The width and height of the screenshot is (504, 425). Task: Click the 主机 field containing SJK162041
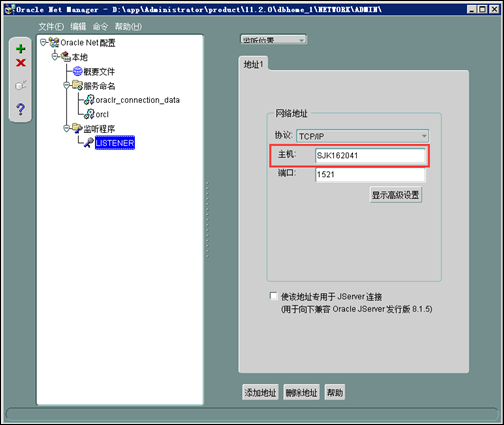pos(370,155)
